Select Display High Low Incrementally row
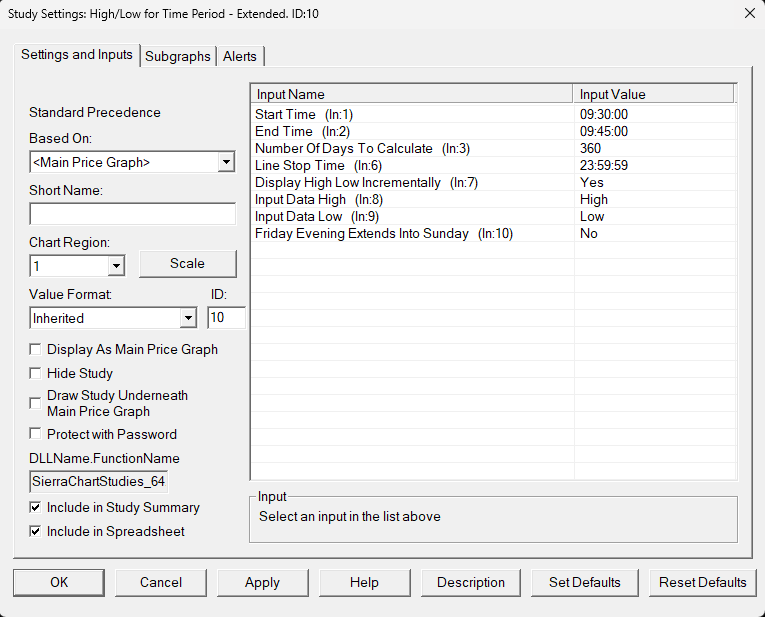765x617 pixels. (493, 183)
